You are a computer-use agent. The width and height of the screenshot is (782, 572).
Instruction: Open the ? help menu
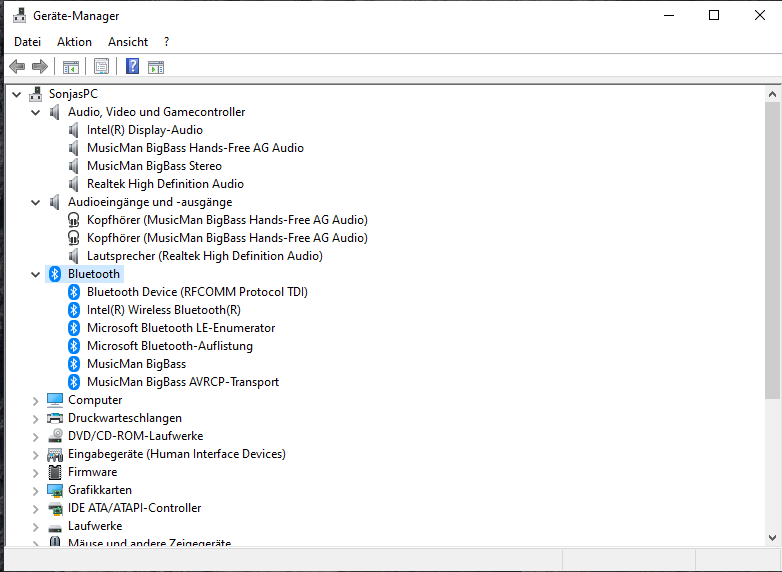click(x=167, y=42)
